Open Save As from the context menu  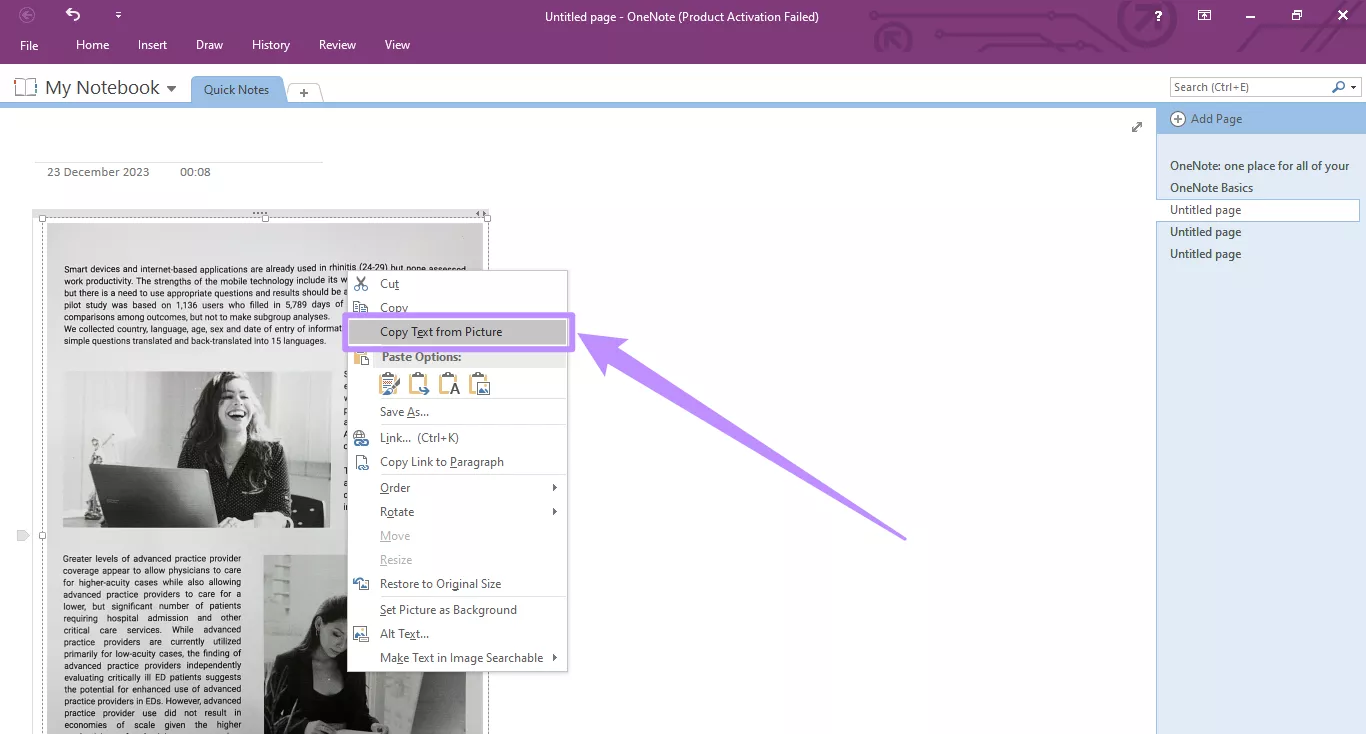tap(404, 411)
